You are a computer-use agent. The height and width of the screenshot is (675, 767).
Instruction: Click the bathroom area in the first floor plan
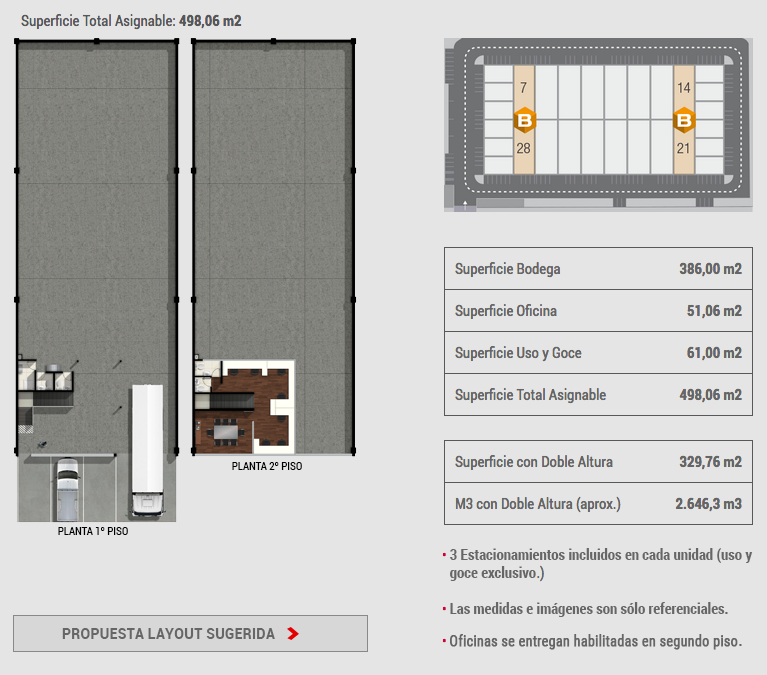45,377
